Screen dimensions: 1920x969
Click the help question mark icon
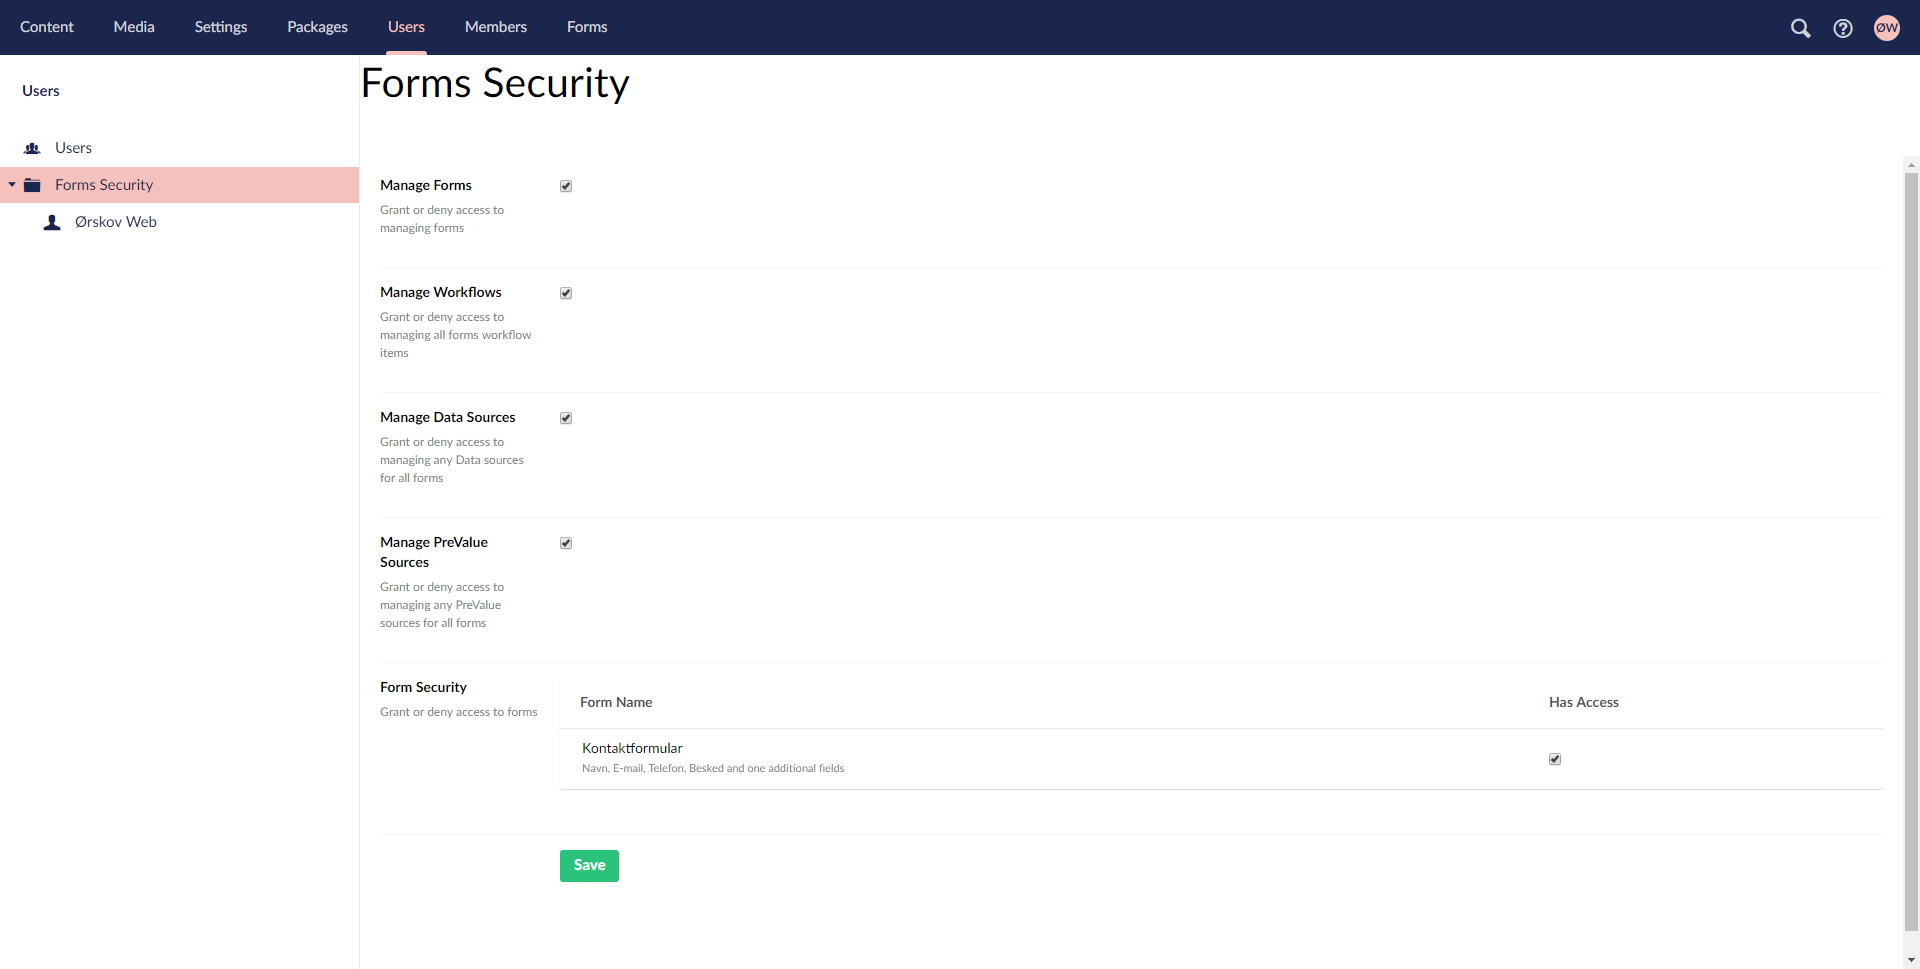point(1844,28)
